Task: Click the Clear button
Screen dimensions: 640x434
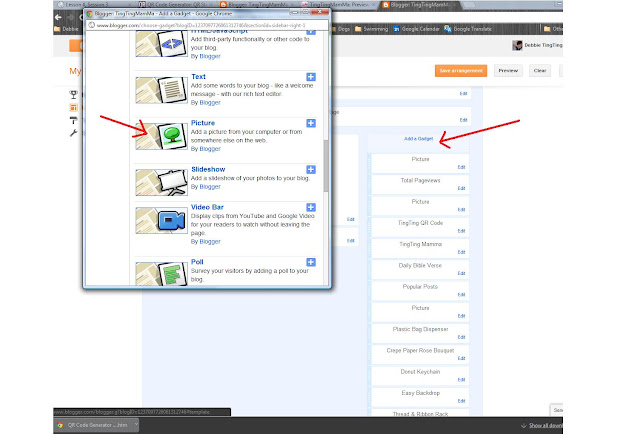Action: (540, 71)
